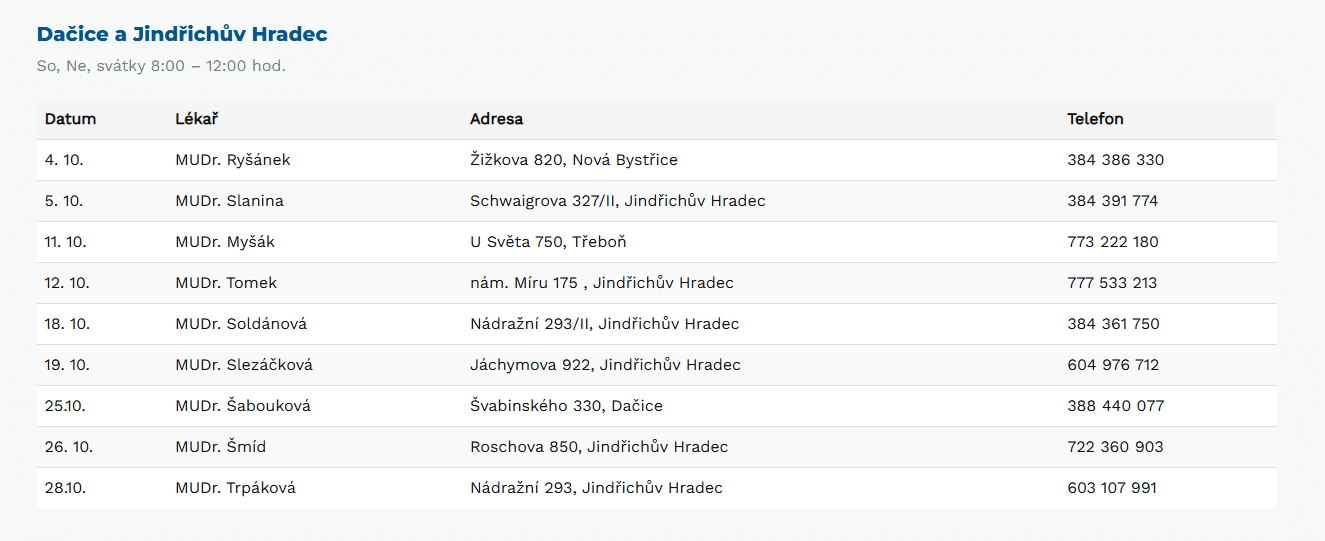This screenshot has width=1325, height=541.
Task: Select phone number 777 533 213
Action: [x=1112, y=283]
